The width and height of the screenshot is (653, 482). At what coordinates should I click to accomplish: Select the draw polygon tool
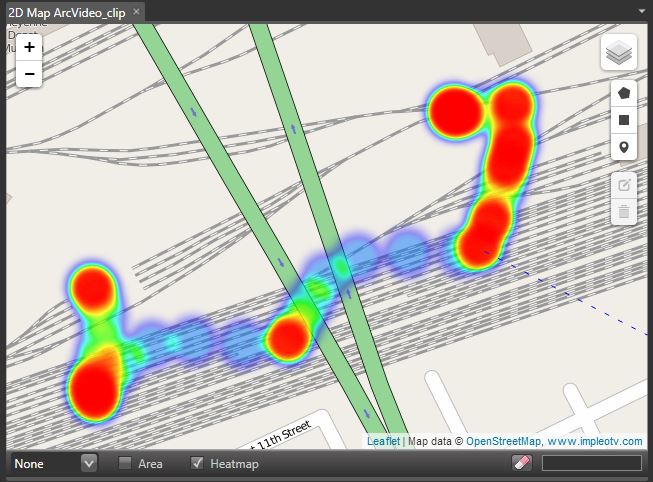[x=624, y=93]
